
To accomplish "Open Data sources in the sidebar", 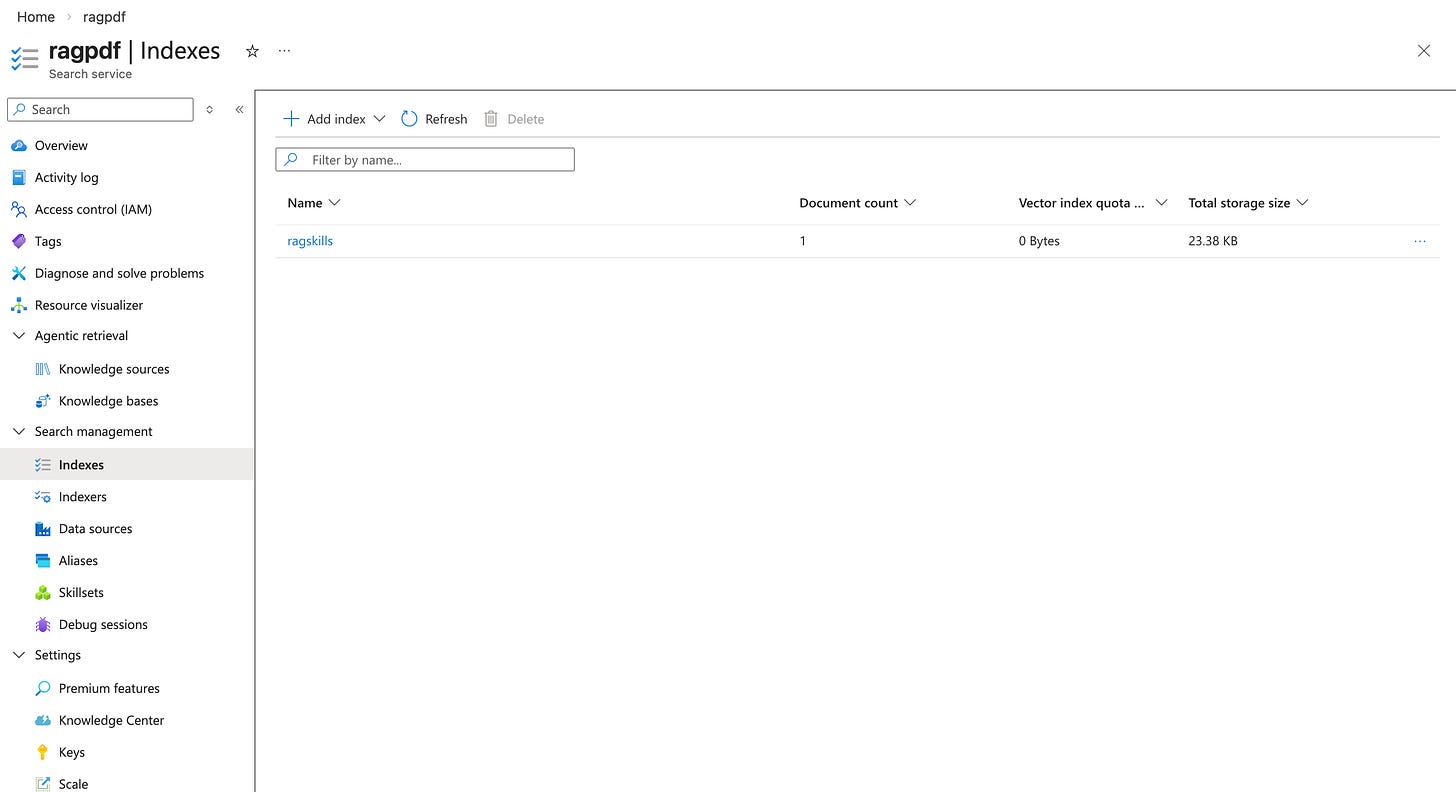I will pos(95,529).
